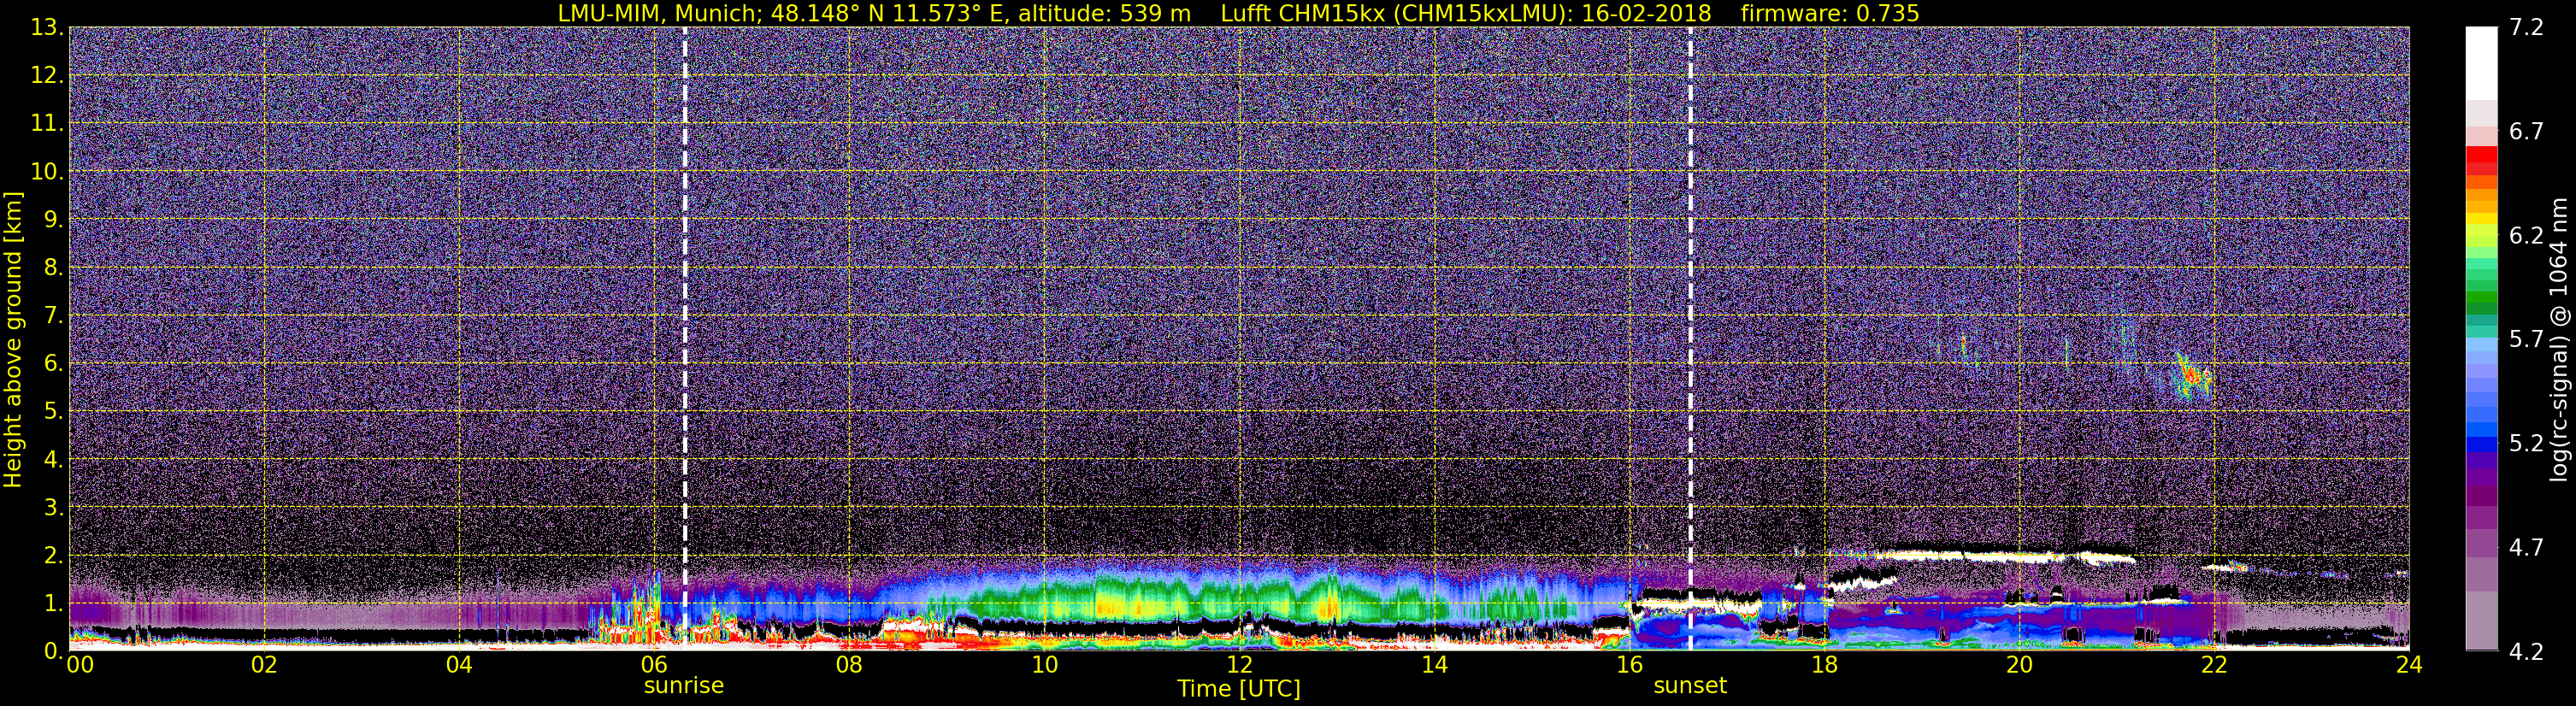Click the y-axis tick label '1.'
The height and width of the screenshot is (706, 2576).
(52, 604)
